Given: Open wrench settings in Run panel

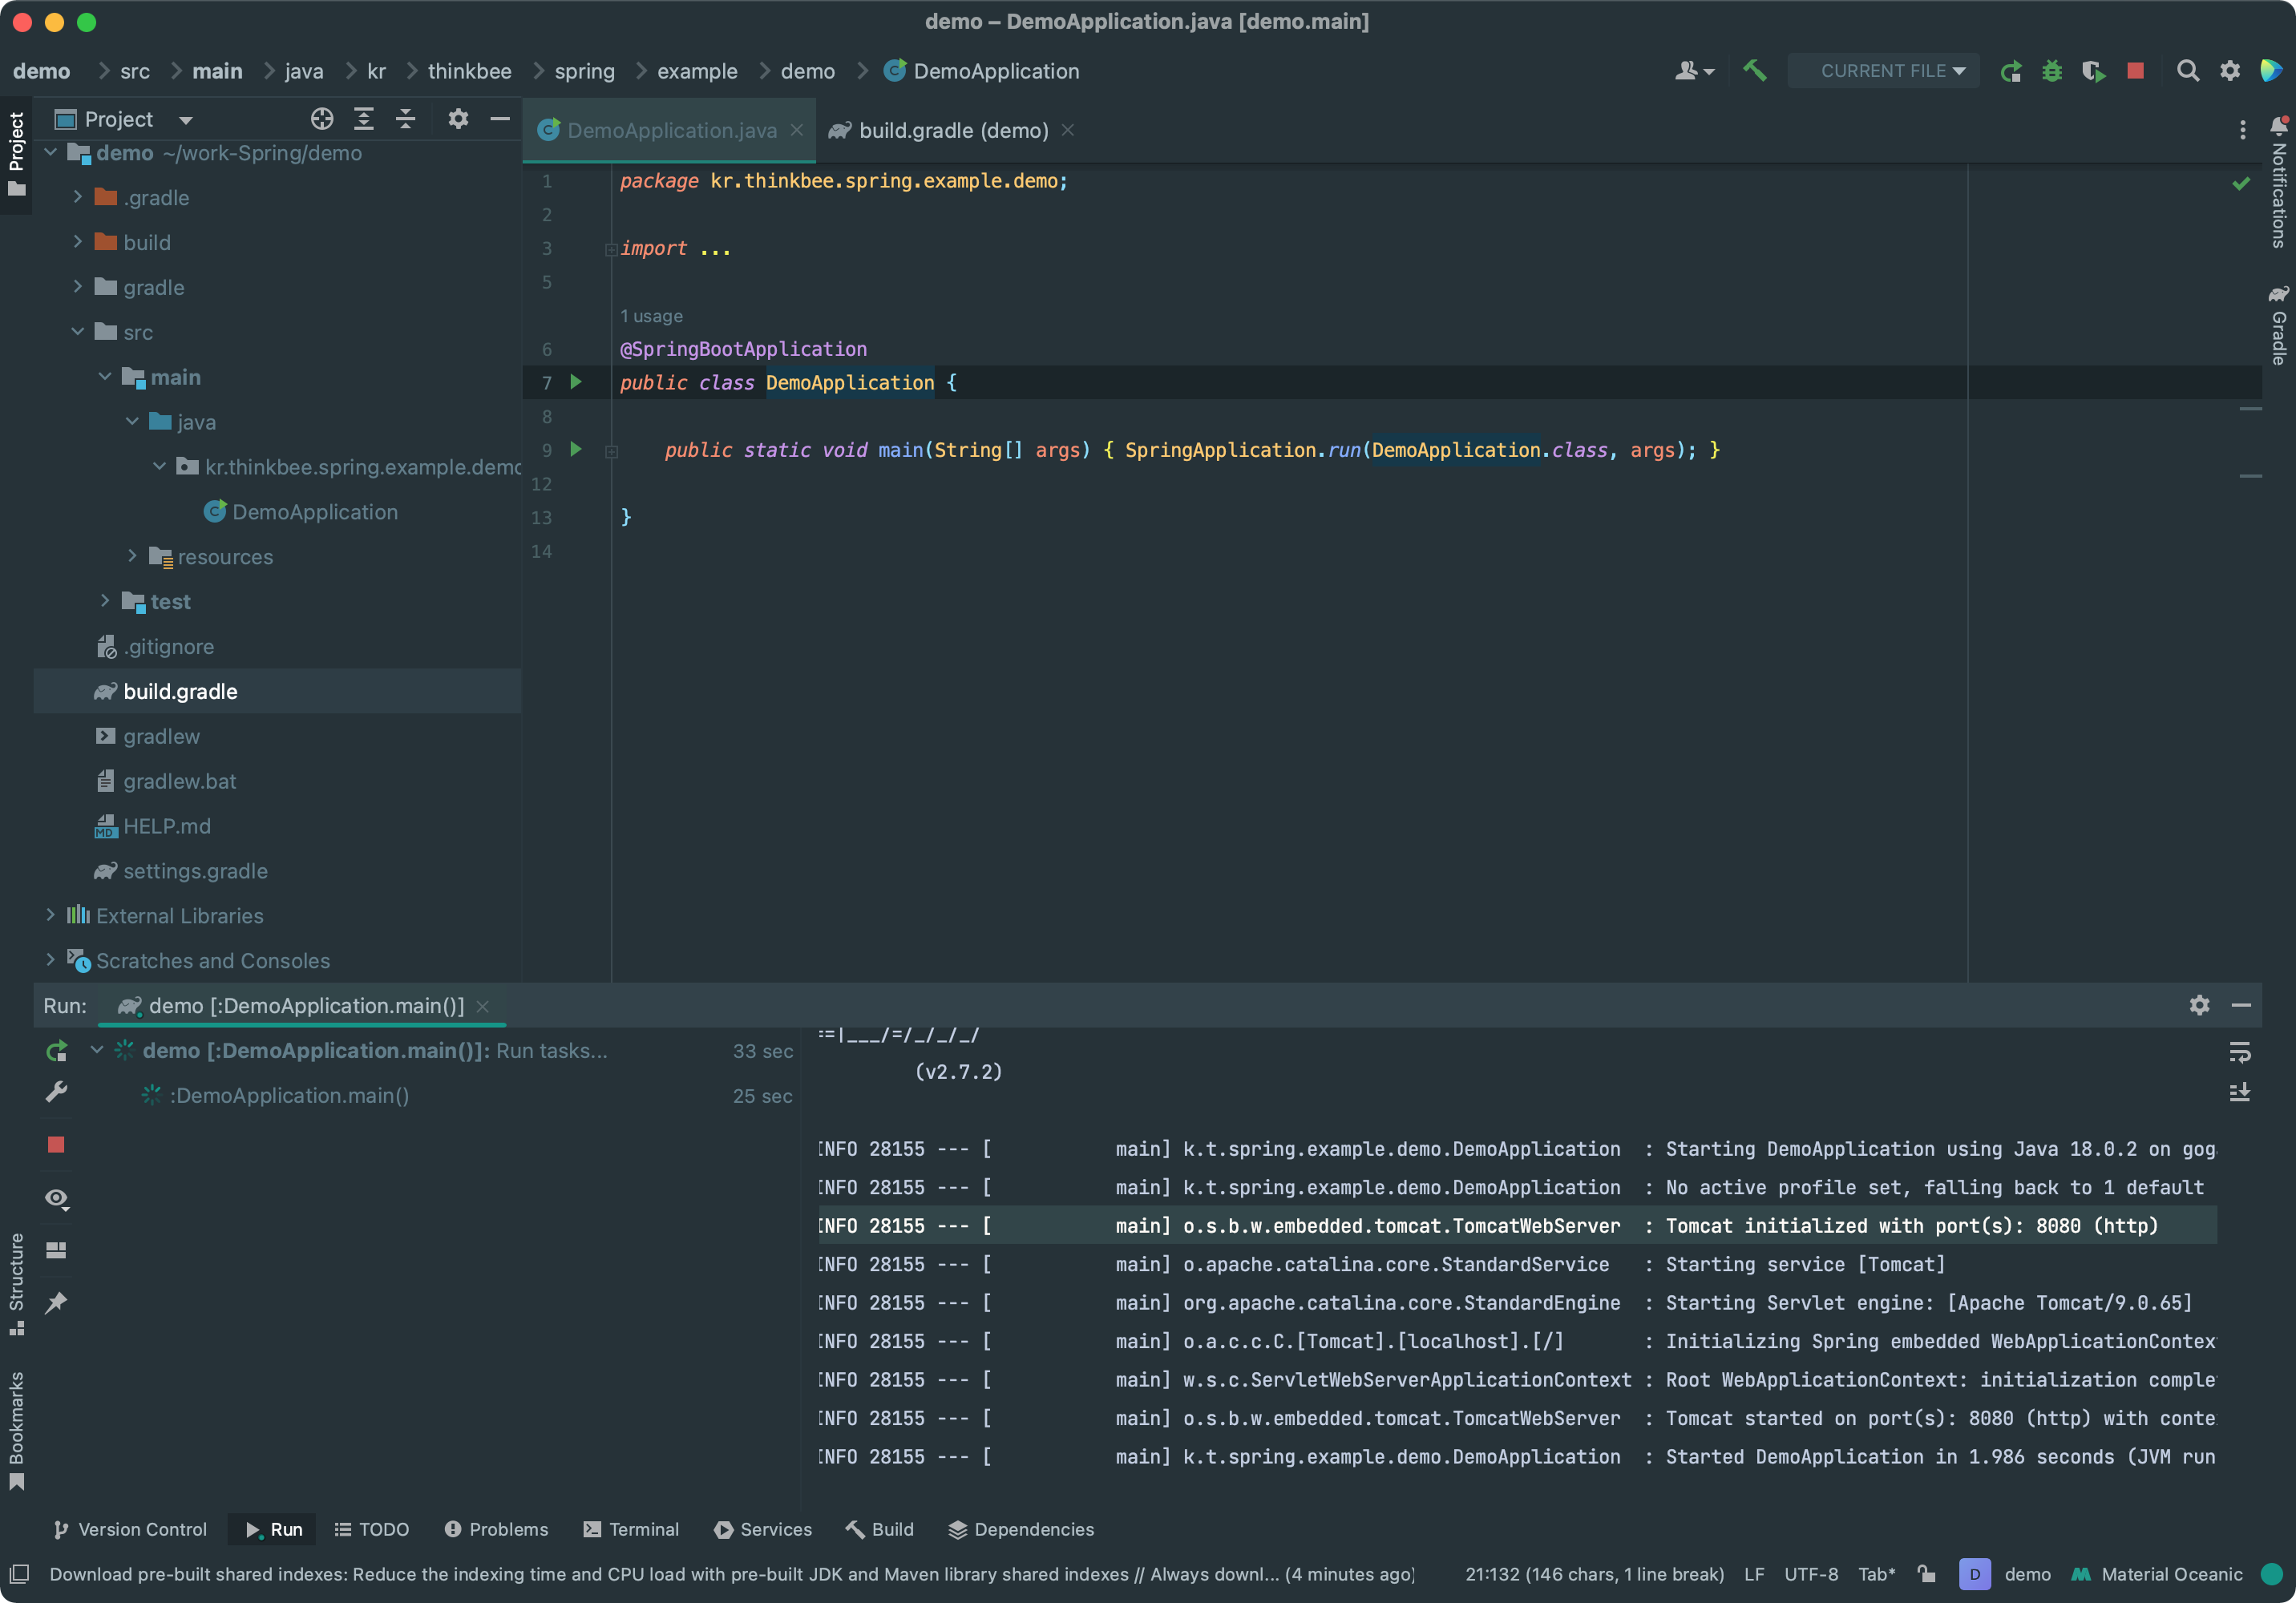Looking at the screenshot, I should tap(57, 1092).
